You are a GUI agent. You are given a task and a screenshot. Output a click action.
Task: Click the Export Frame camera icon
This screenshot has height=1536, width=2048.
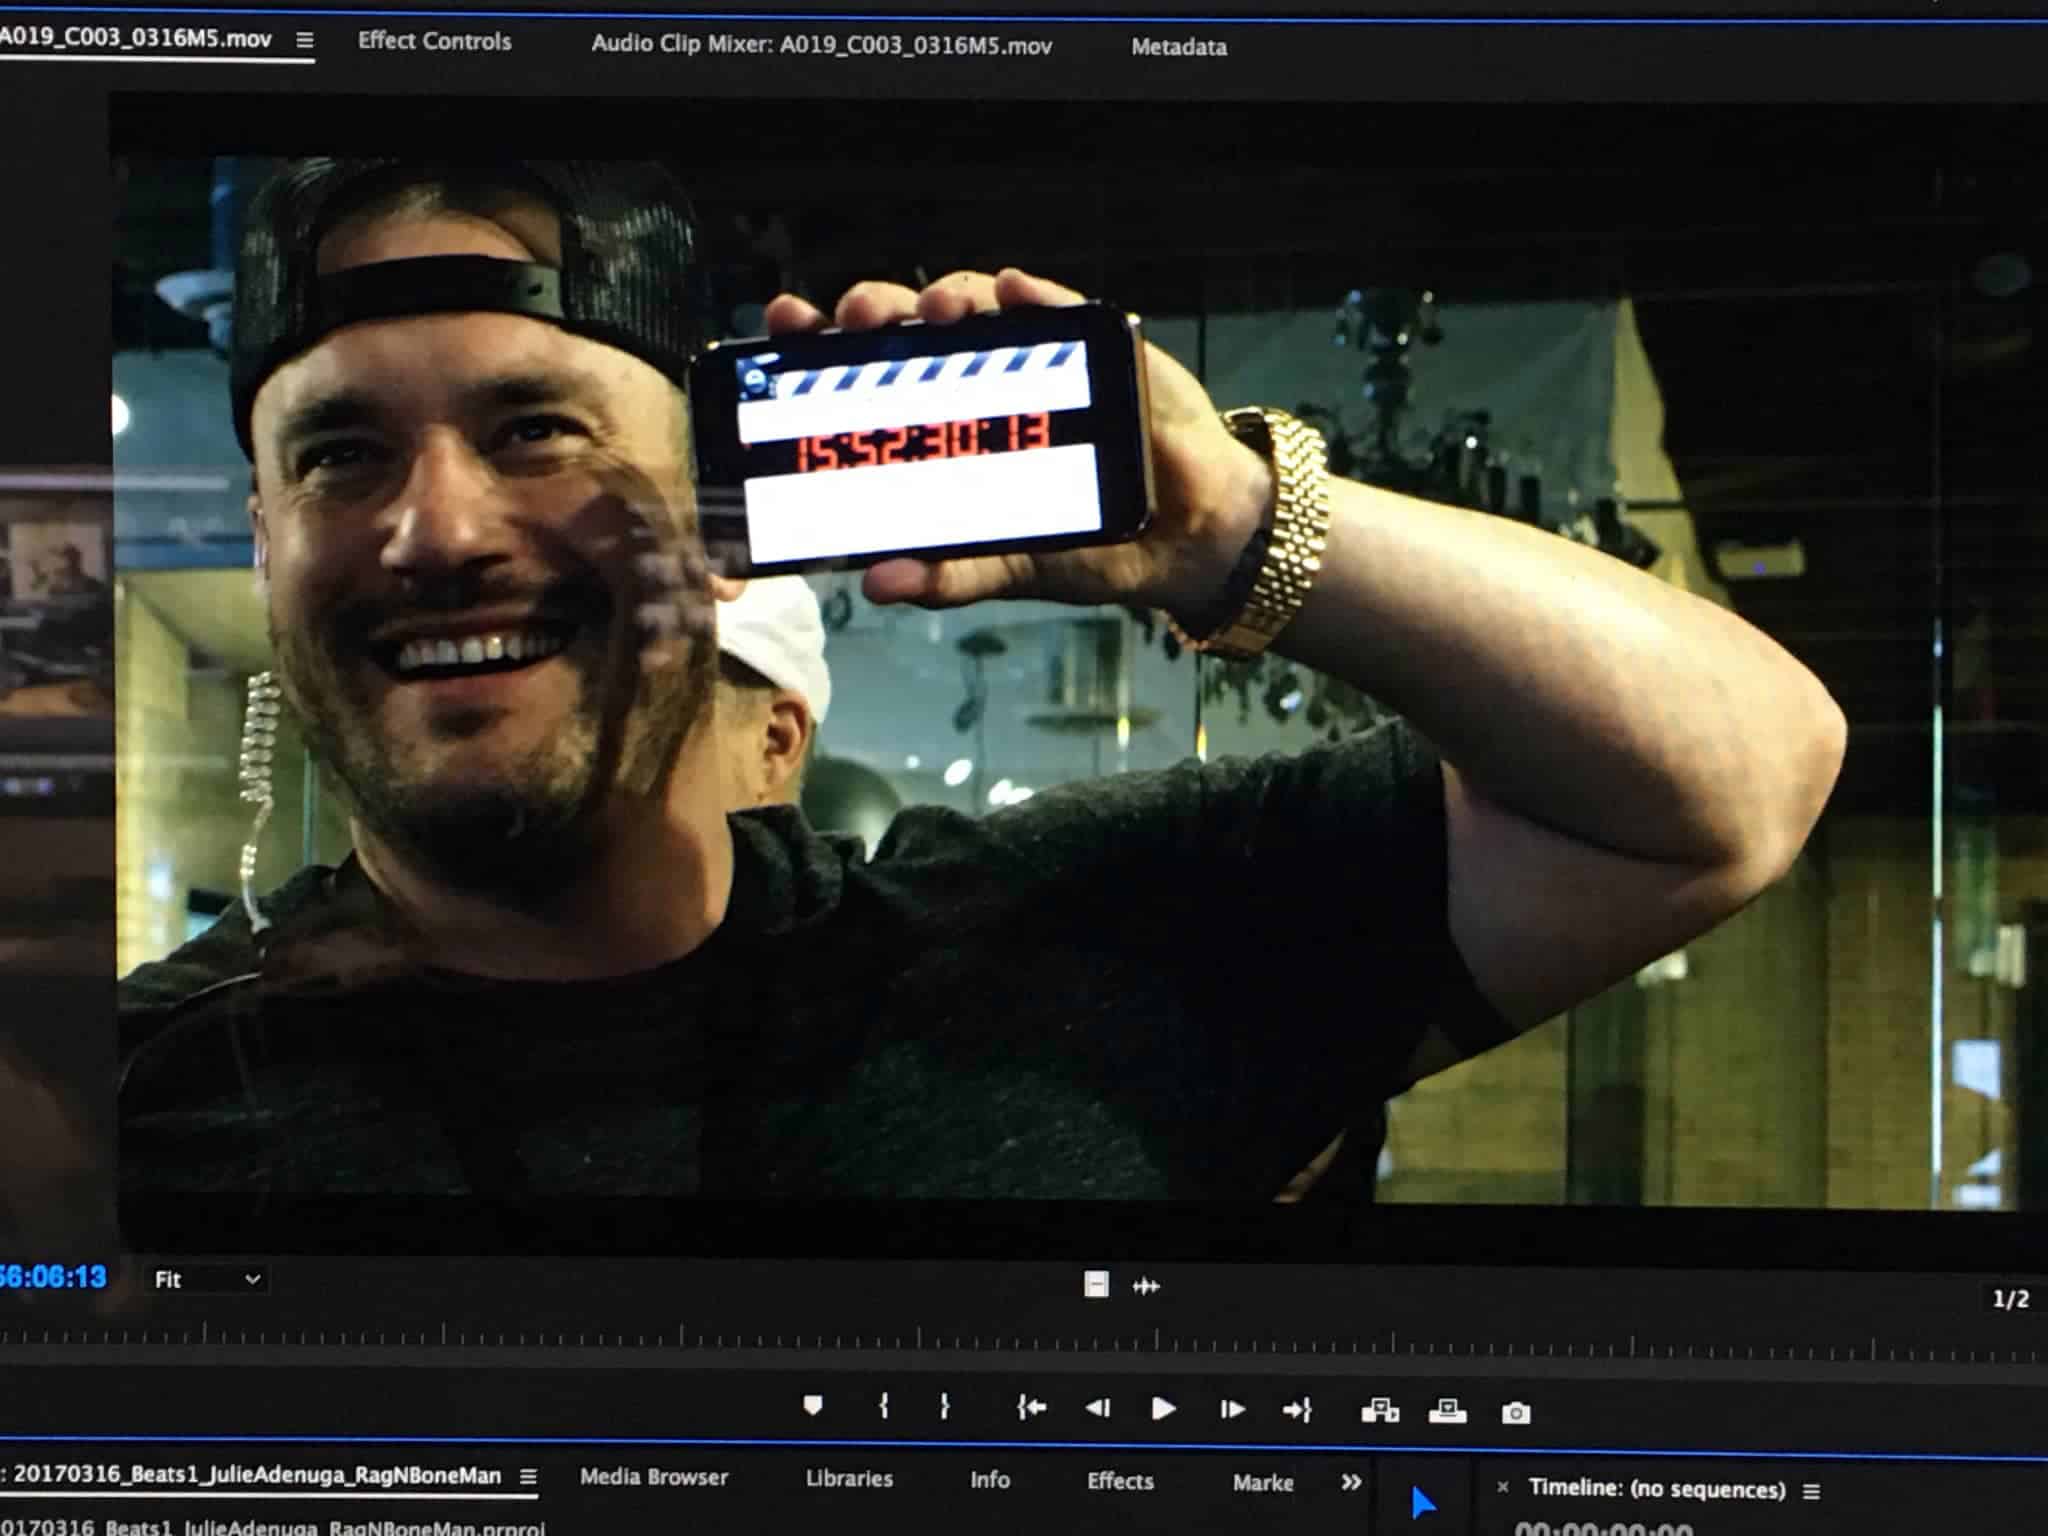(1516, 1412)
